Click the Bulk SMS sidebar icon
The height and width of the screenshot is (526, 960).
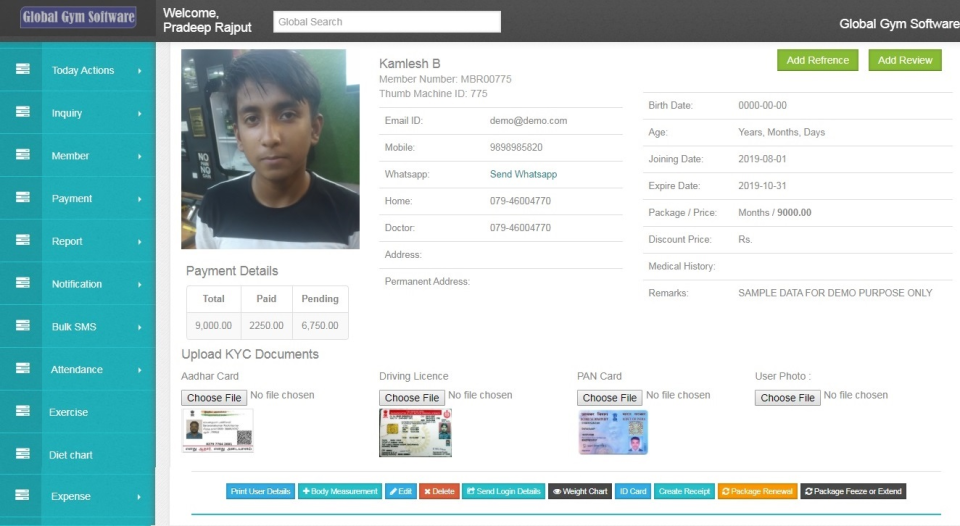(x=23, y=325)
